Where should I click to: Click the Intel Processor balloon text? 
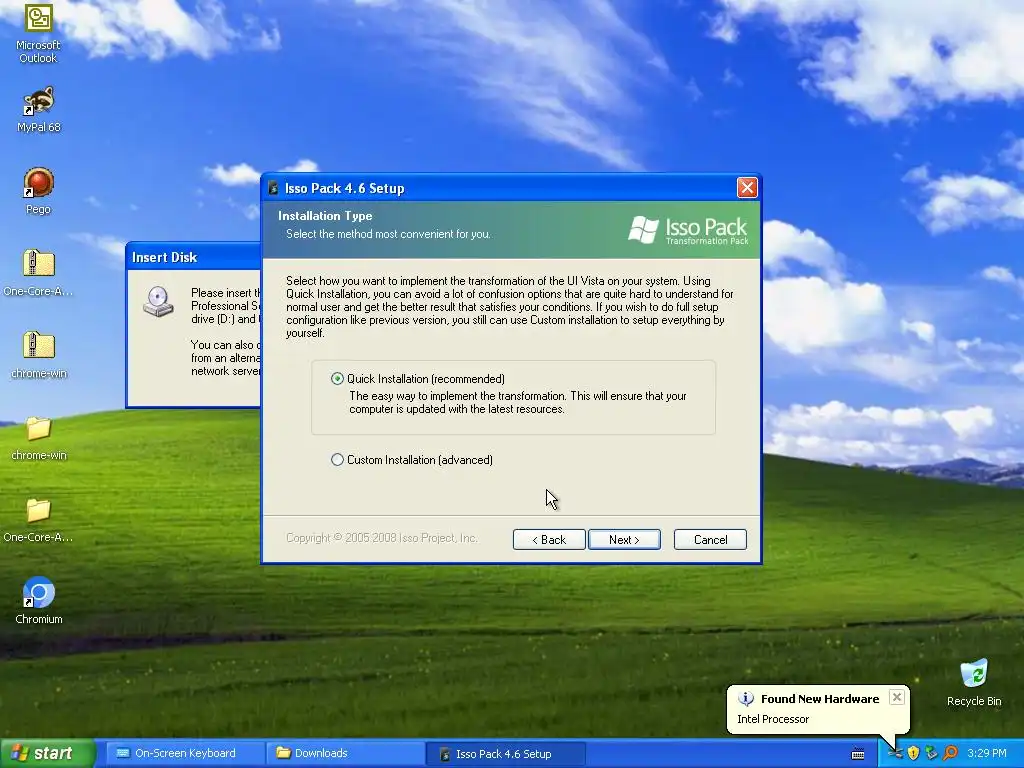click(x=773, y=719)
